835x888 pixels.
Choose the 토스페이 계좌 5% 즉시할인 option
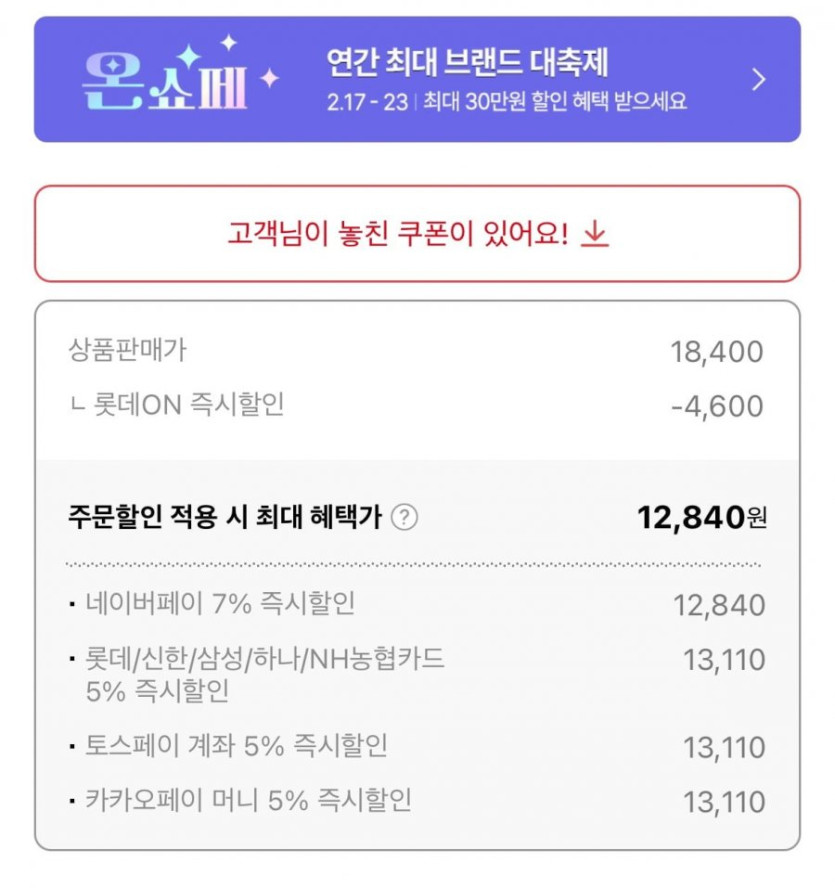pyautogui.click(x=236, y=746)
